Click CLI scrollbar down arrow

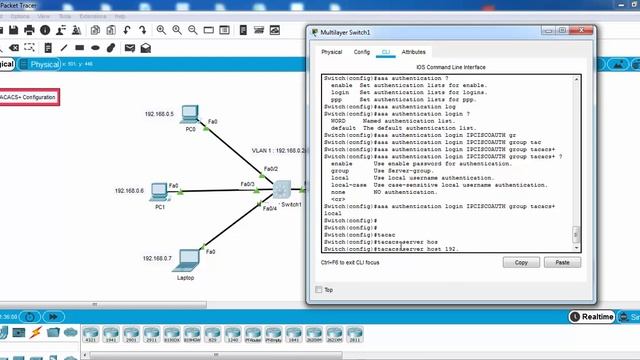click(x=576, y=248)
